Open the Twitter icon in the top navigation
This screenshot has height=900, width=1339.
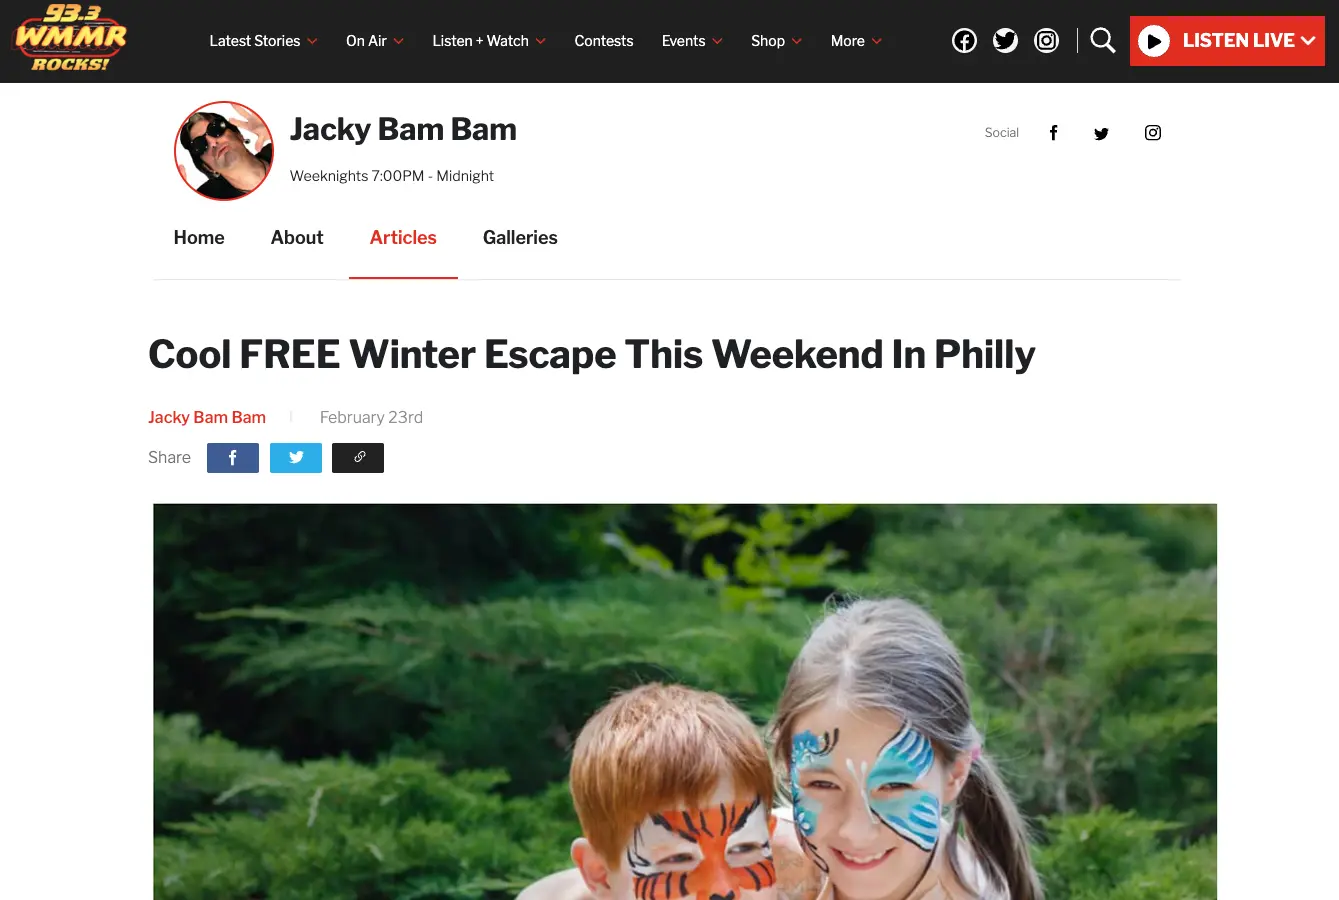1005,41
